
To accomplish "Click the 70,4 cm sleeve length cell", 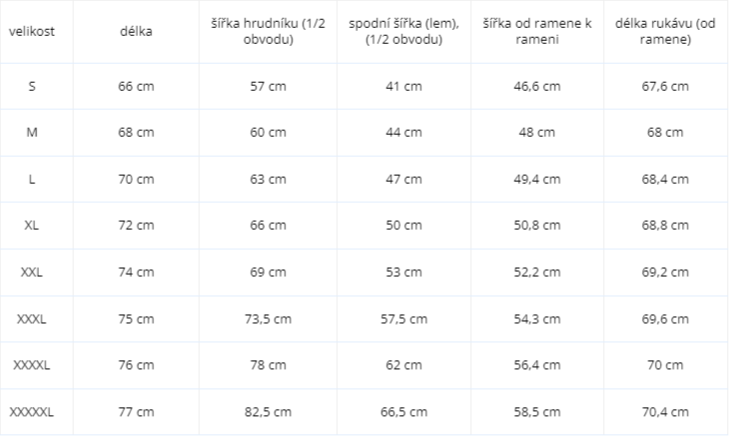I will (x=665, y=412).
